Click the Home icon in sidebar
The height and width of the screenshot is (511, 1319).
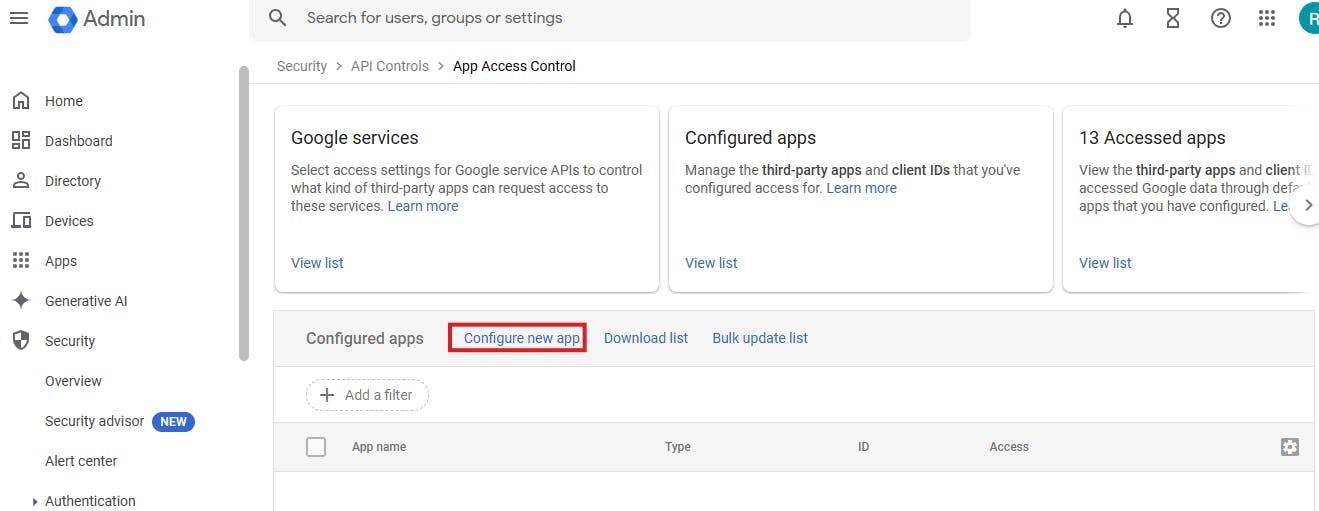pyautogui.click(x=20, y=101)
